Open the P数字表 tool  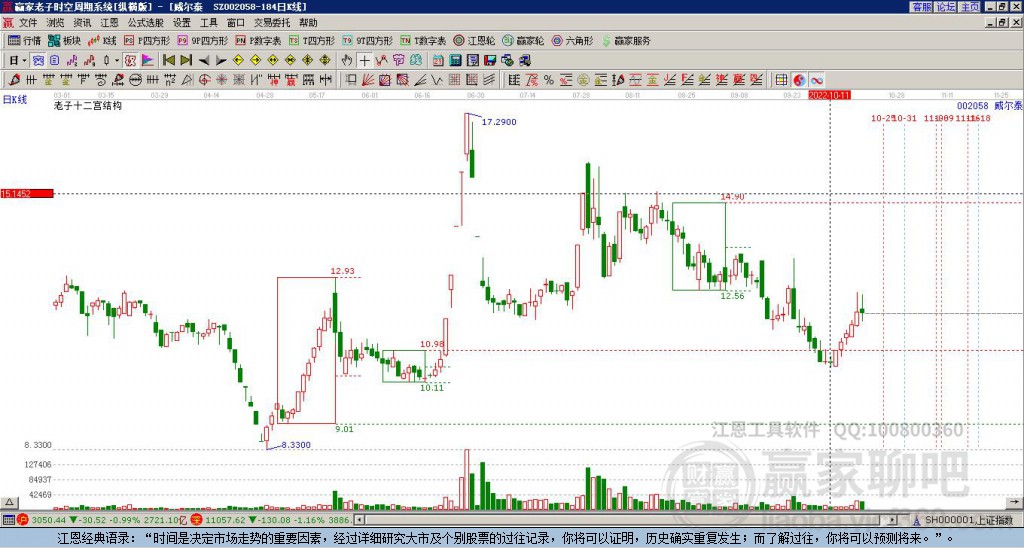[259, 40]
